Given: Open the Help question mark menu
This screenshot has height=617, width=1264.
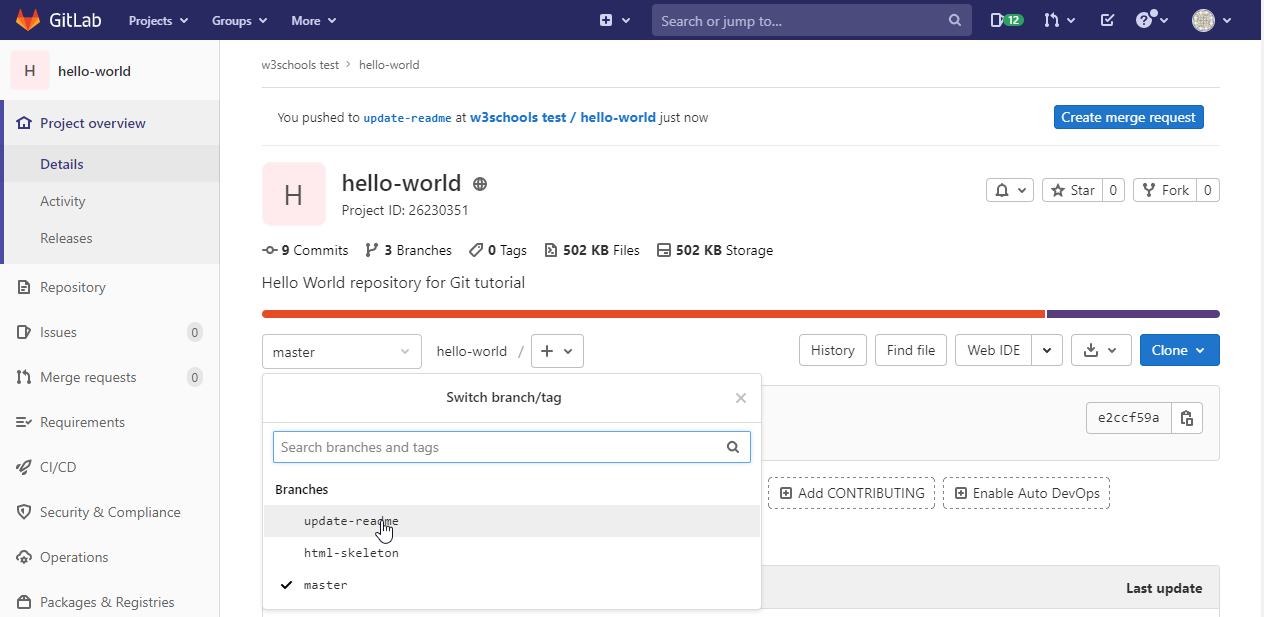Looking at the screenshot, I should coord(1151,20).
